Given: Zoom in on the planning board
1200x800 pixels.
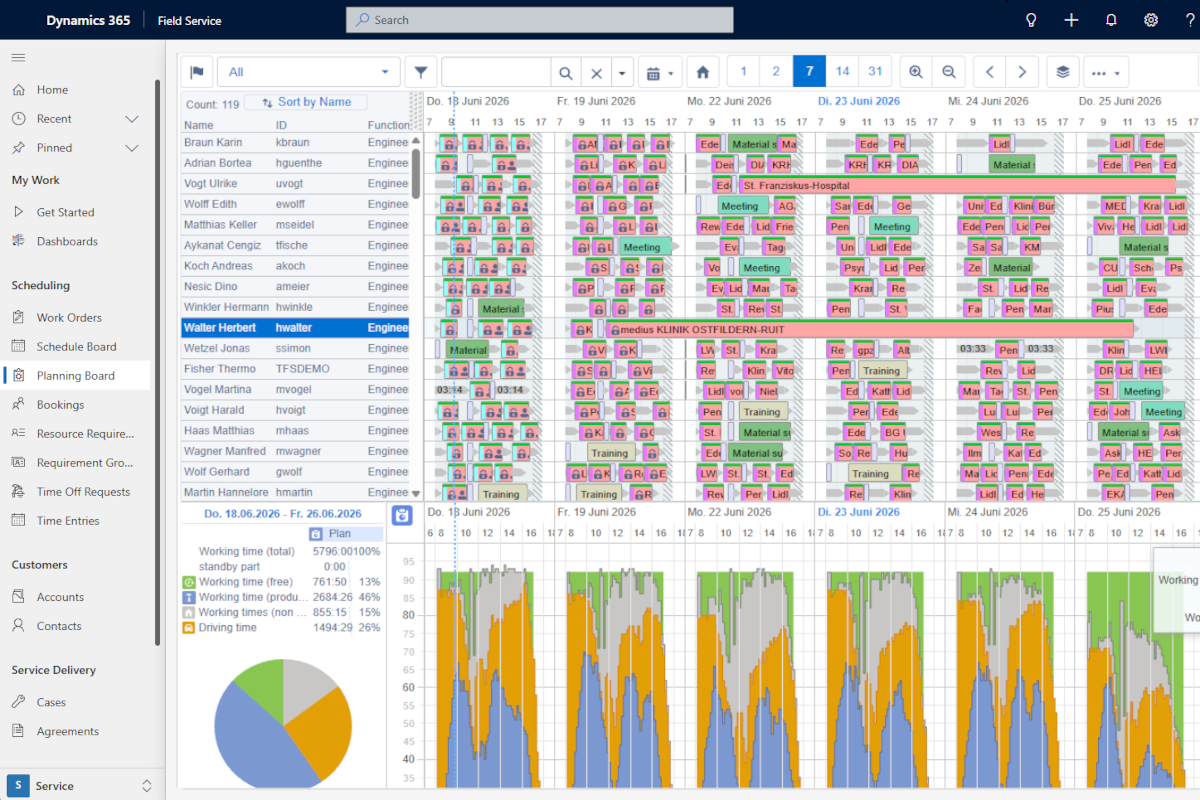Looking at the screenshot, I should click(x=916, y=72).
